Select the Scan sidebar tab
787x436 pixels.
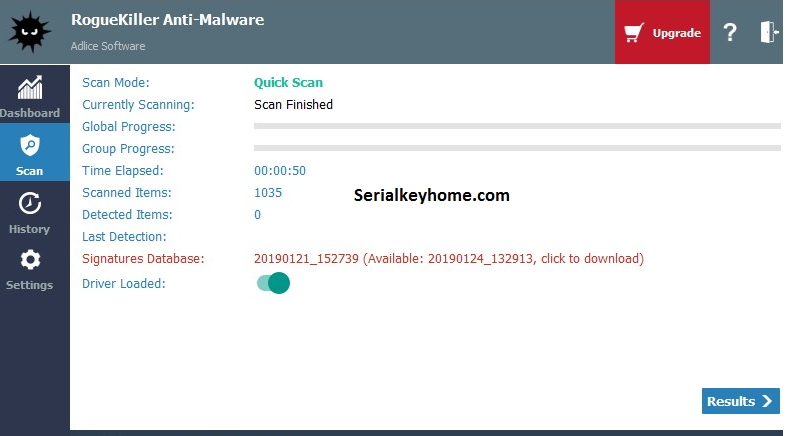coord(35,153)
